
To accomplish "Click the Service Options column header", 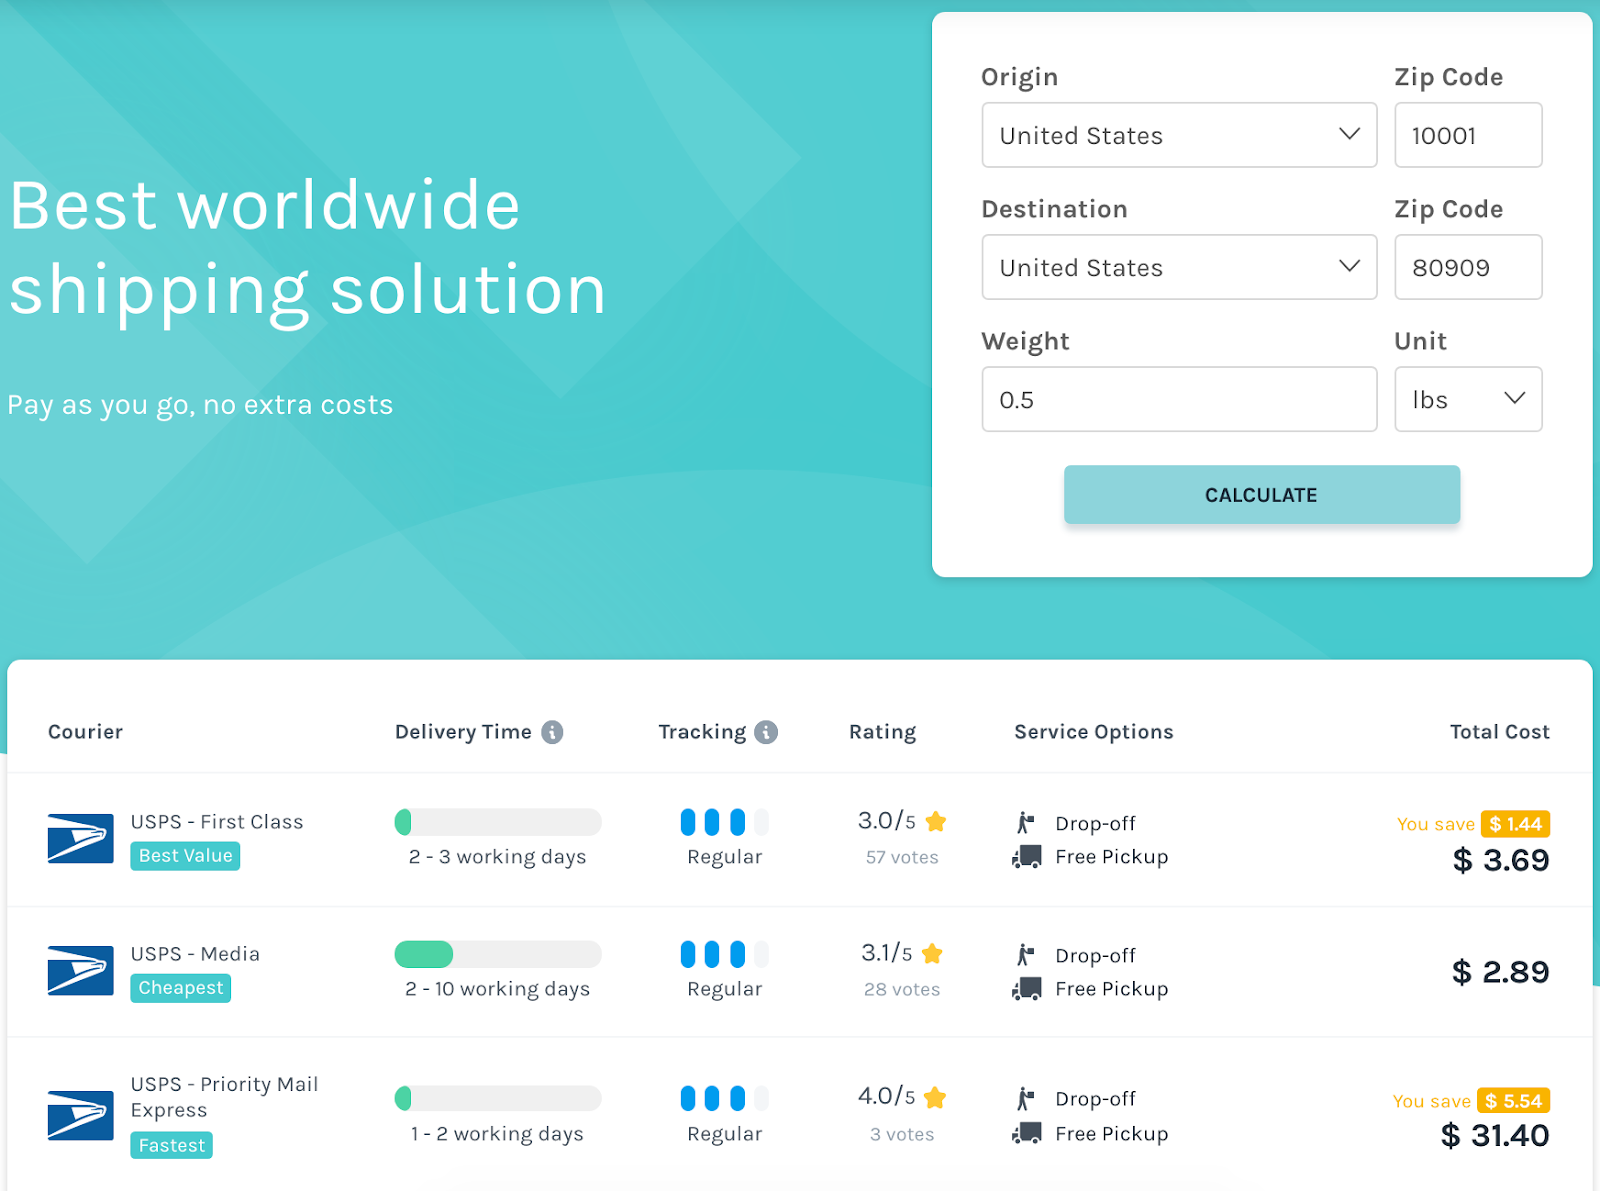I will tap(1094, 732).
